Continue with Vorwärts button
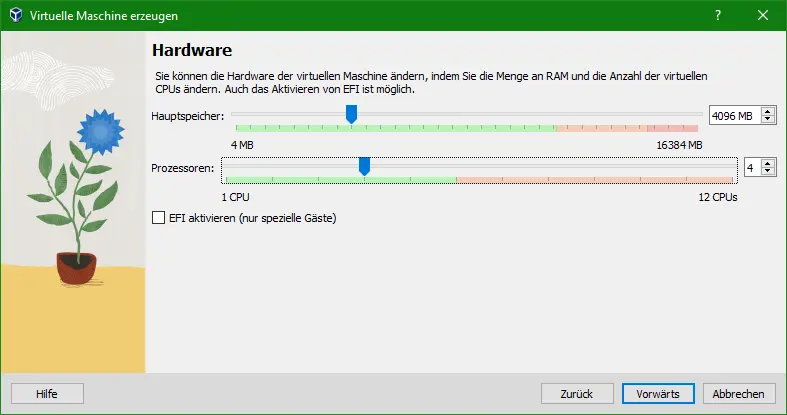Image resolution: width=787 pixels, height=415 pixels. point(658,394)
